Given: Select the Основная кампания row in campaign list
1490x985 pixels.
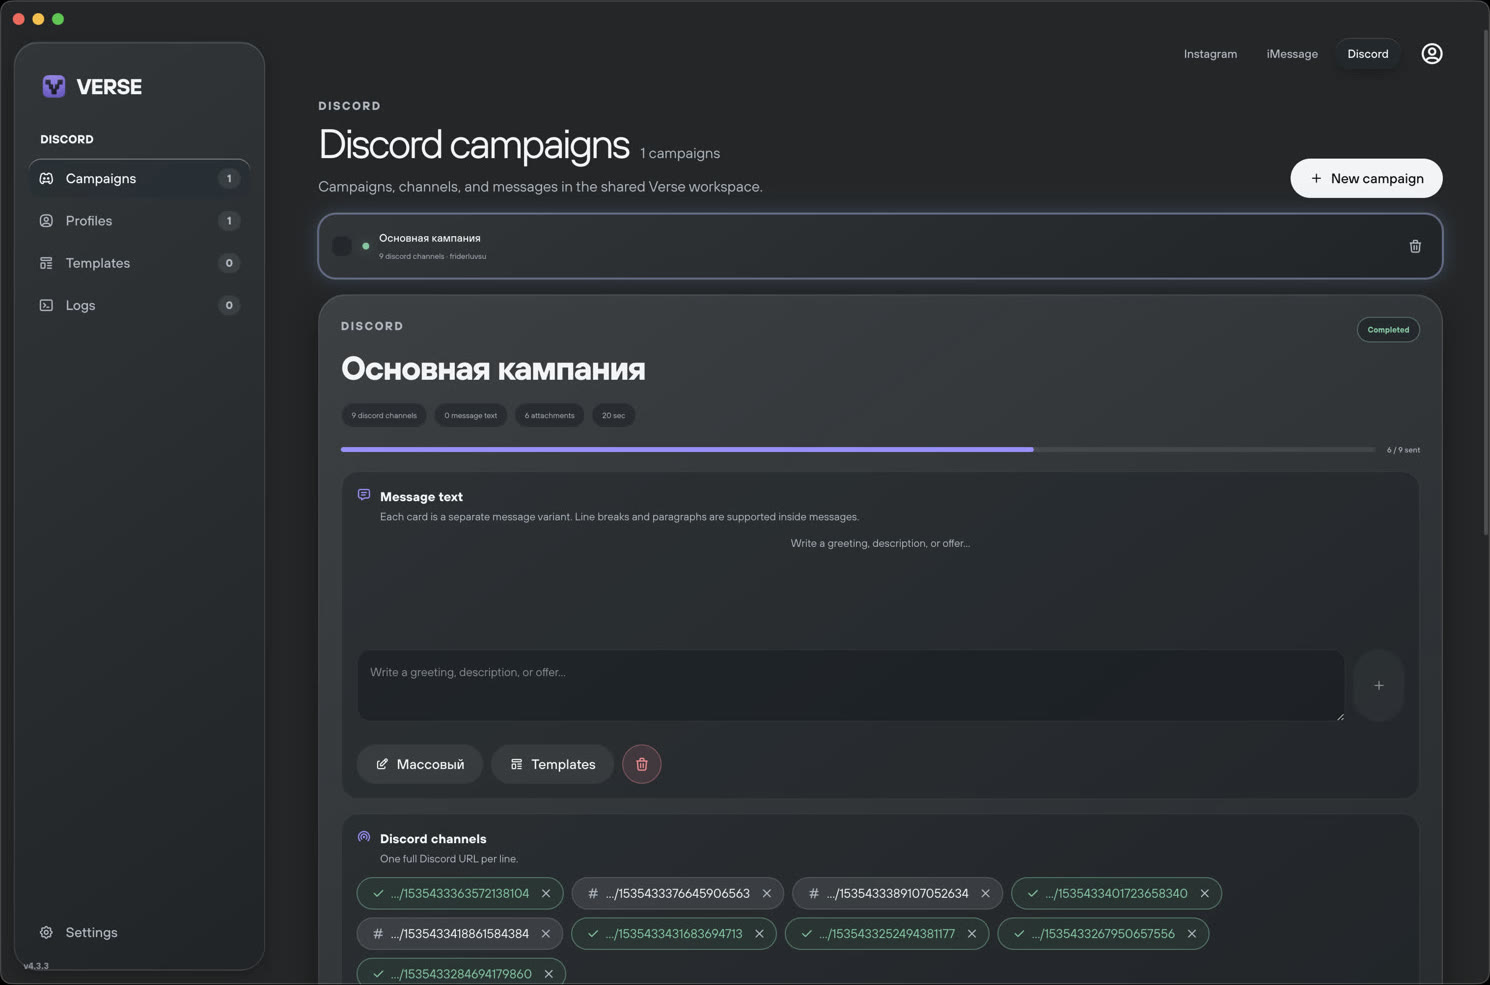Looking at the screenshot, I should pyautogui.click(x=880, y=246).
